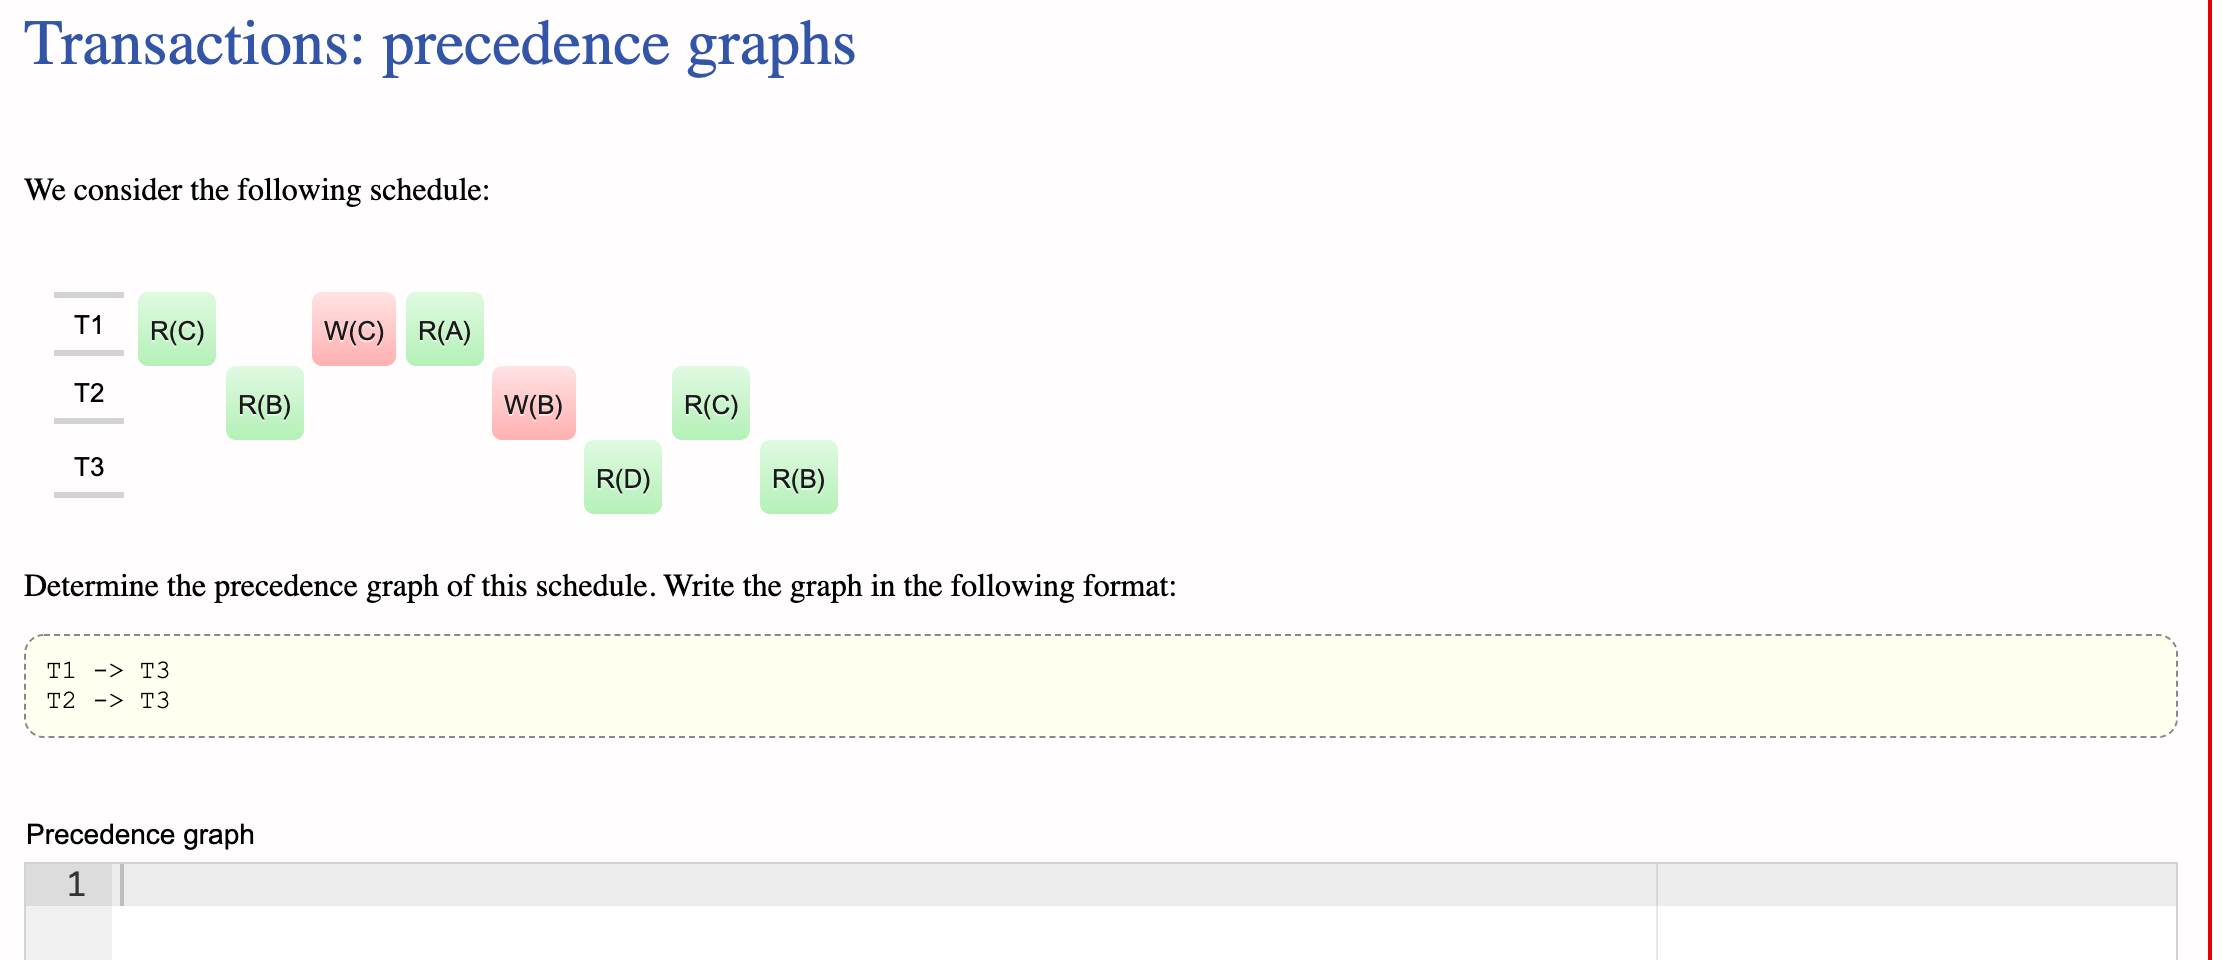Viewport: 2236px width, 960px height.
Task: Select the R(C) read block in T2
Action: tap(710, 405)
